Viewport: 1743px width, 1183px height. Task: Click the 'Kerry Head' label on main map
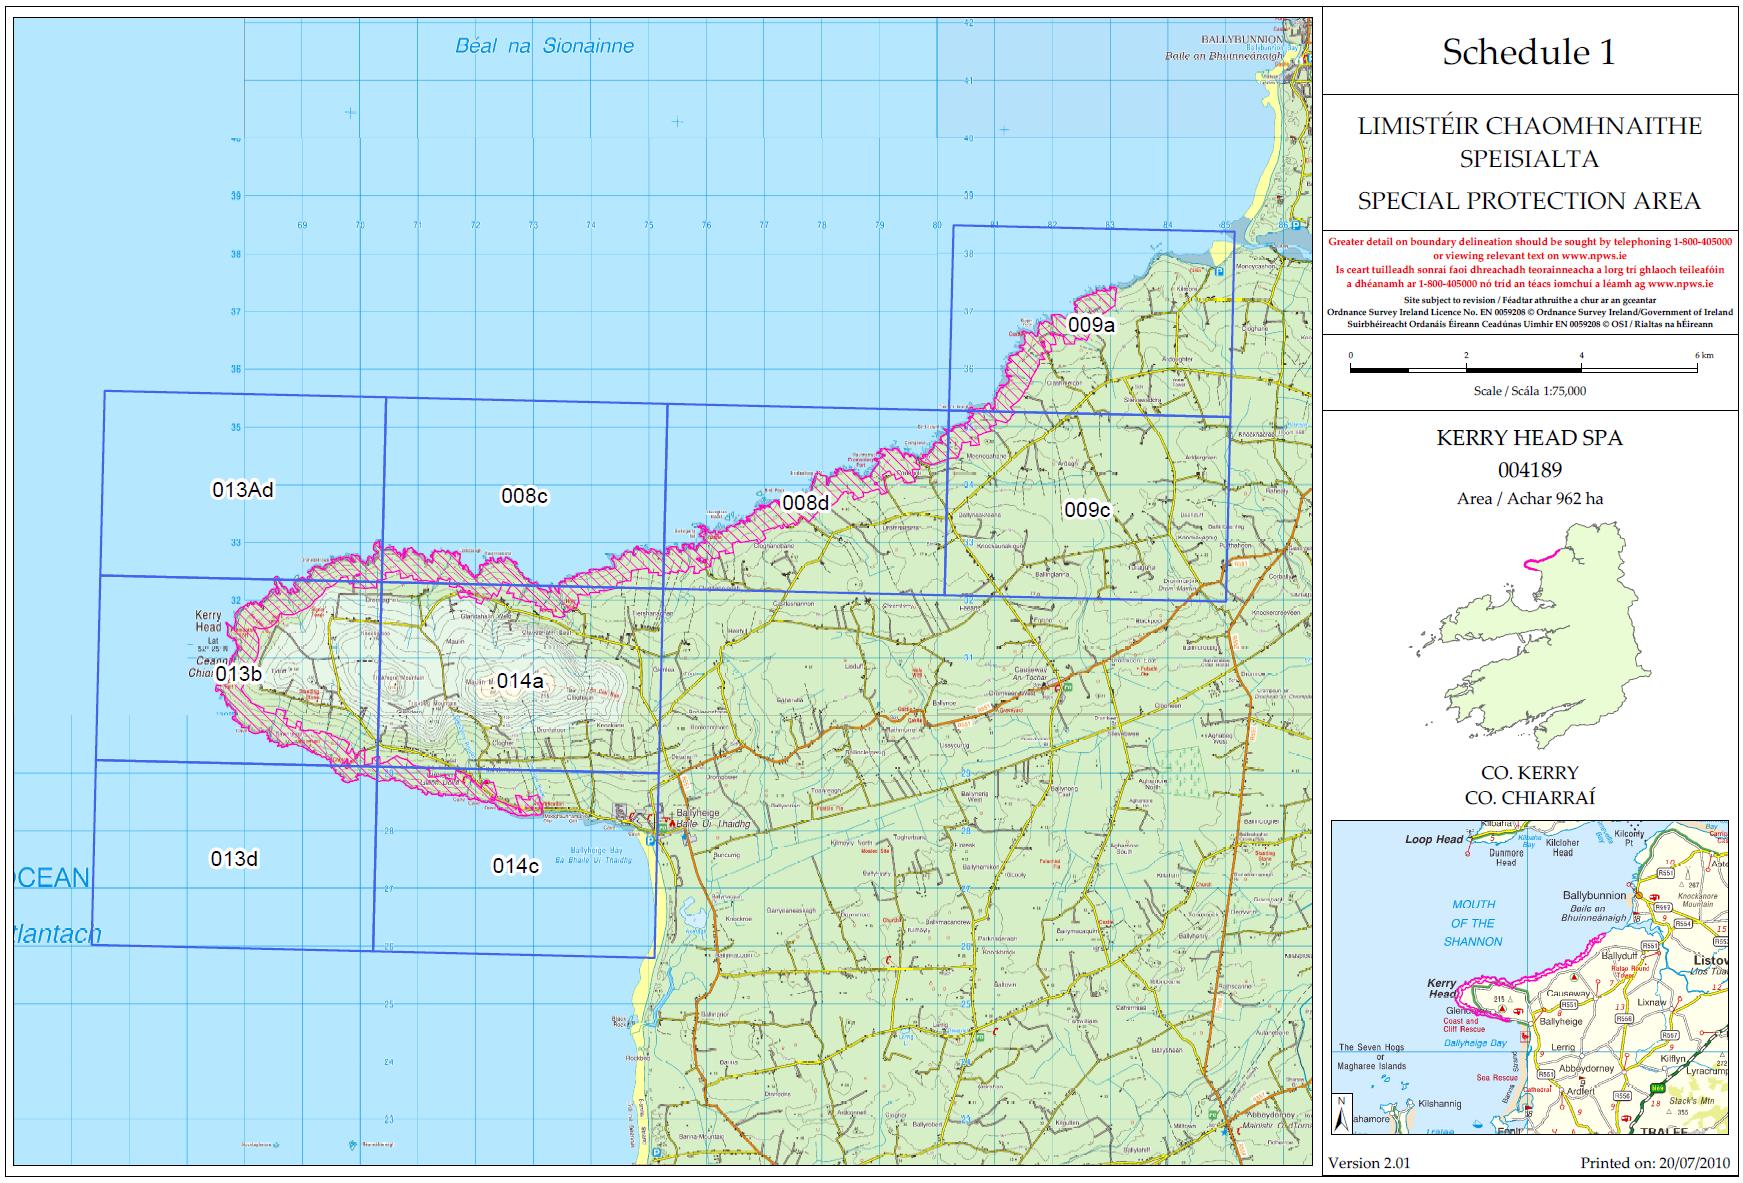pos(208,621)
